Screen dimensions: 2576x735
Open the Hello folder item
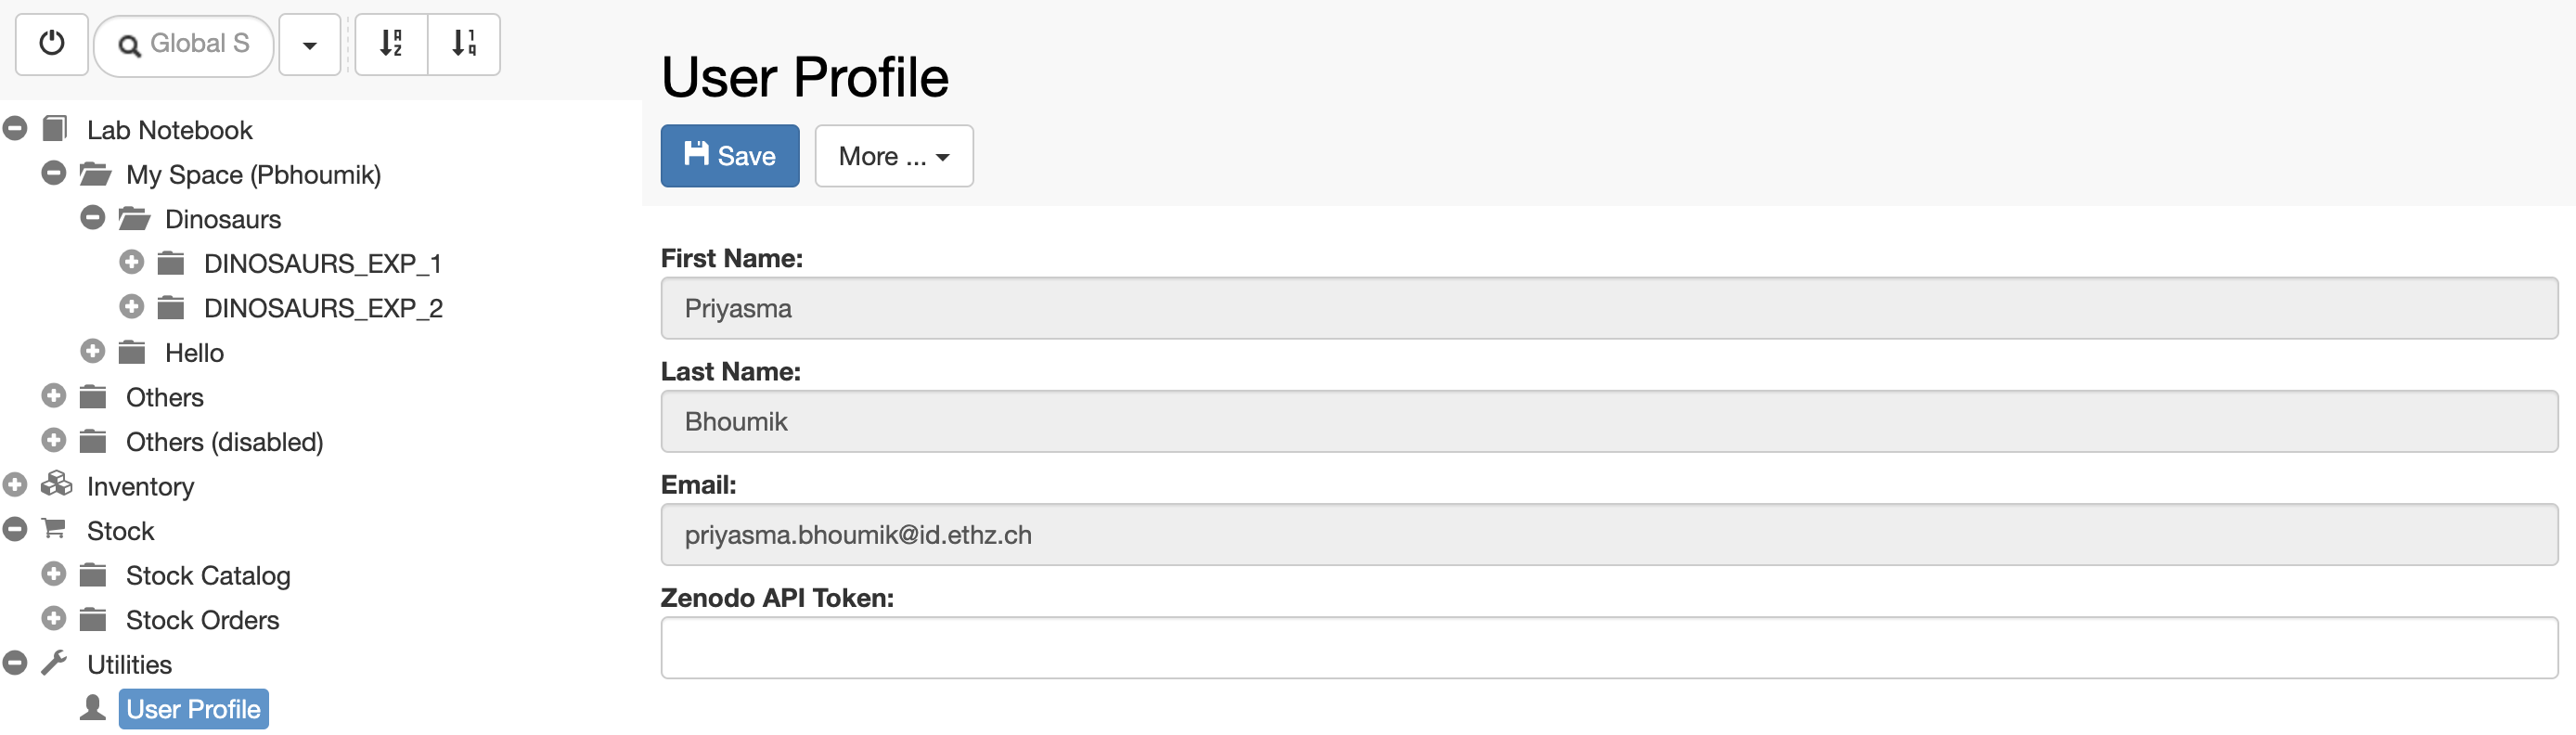coord(194,353)
